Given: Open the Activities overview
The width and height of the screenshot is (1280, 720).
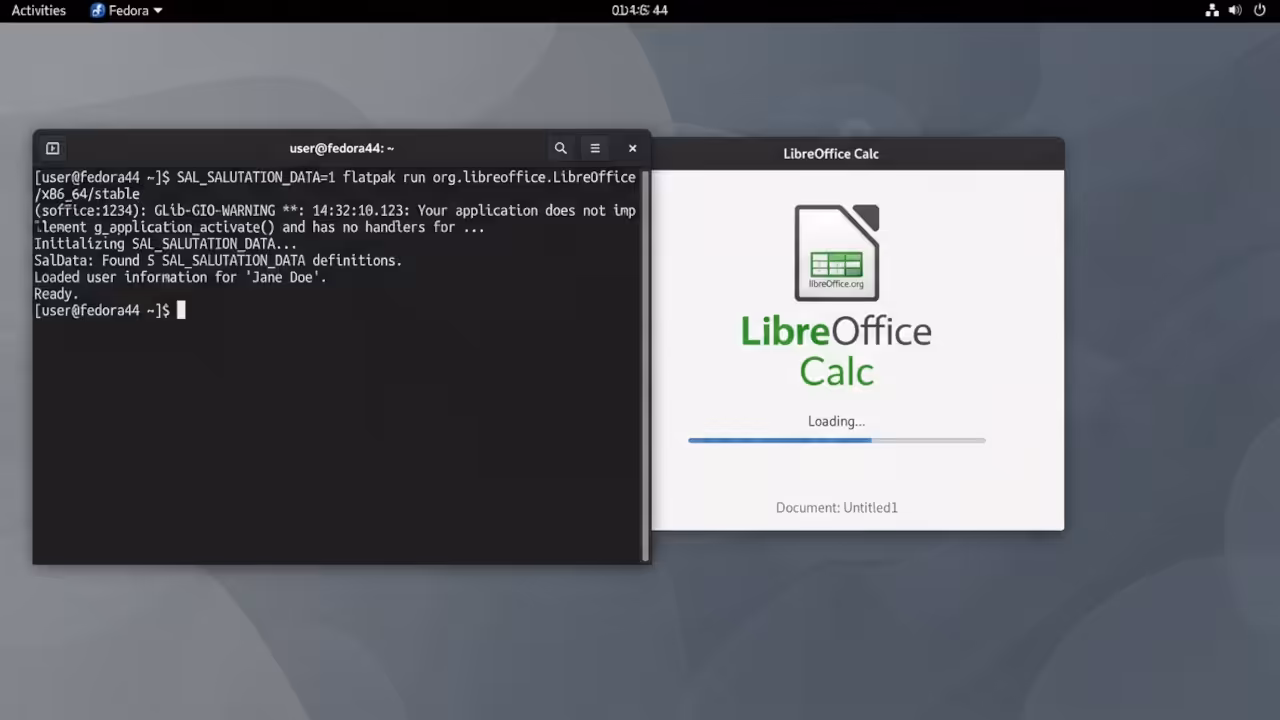Looking at the screenshot, I should (x=38, y=10).
